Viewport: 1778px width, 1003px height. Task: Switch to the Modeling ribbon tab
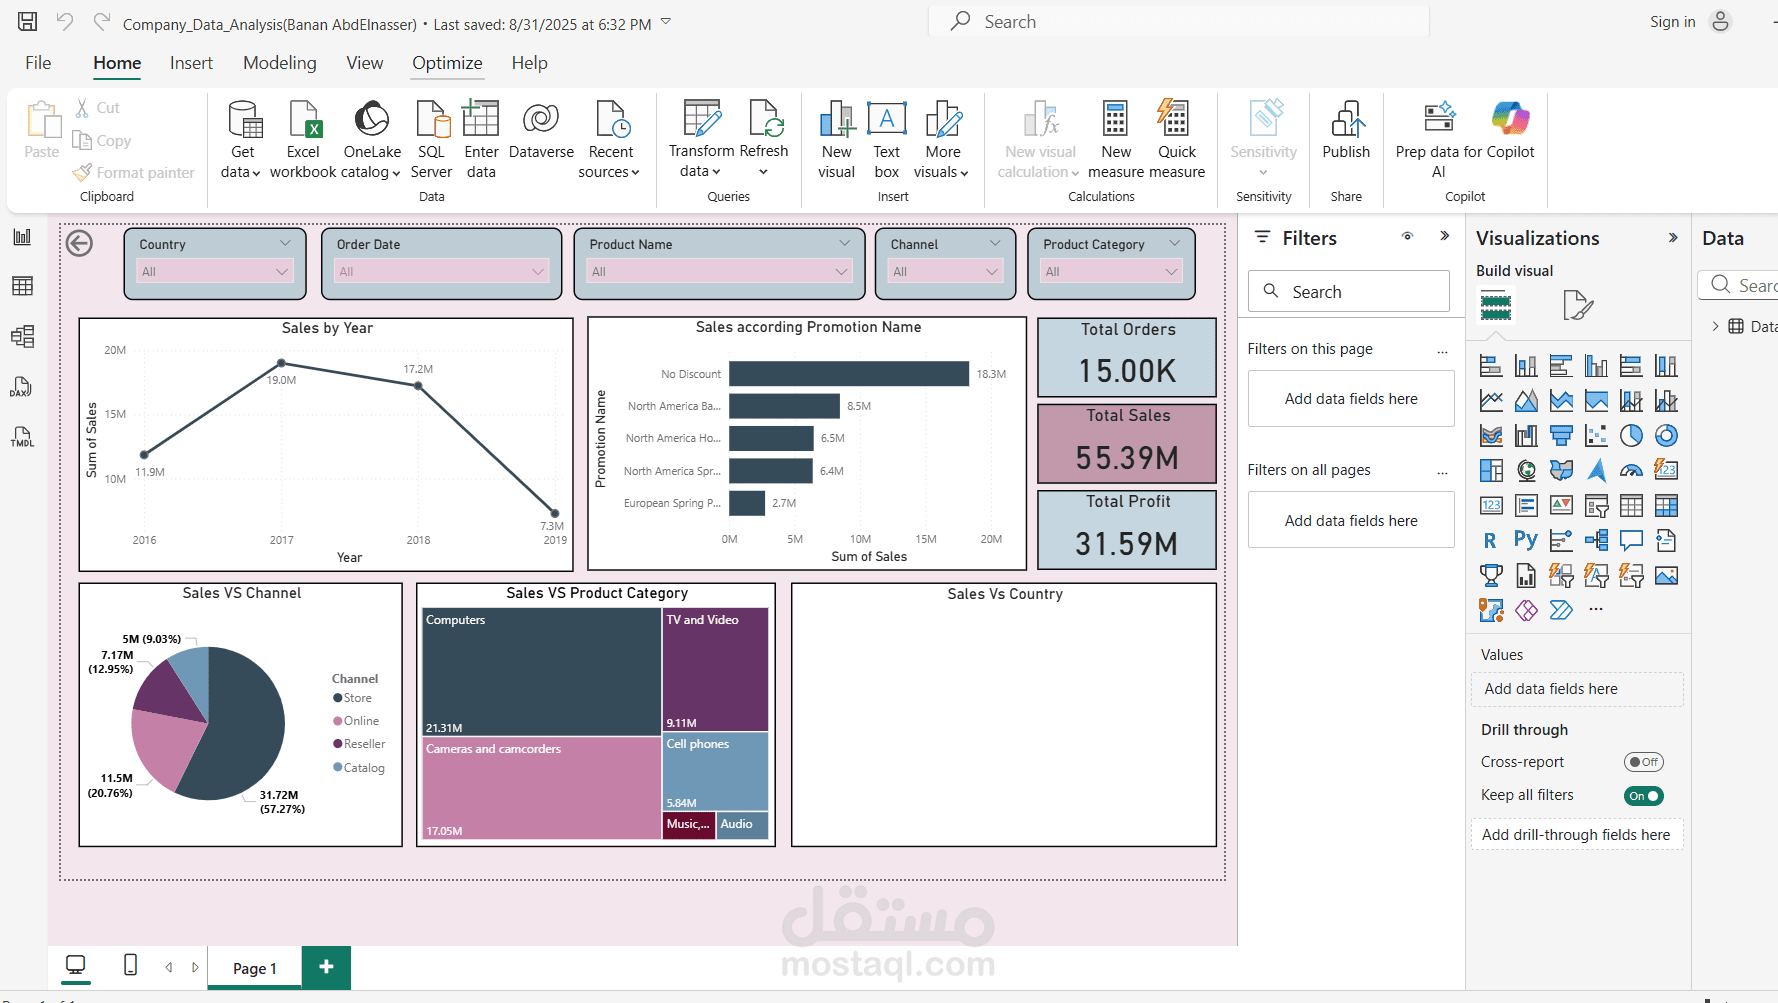pyautogui.click(x=280, y=62)
